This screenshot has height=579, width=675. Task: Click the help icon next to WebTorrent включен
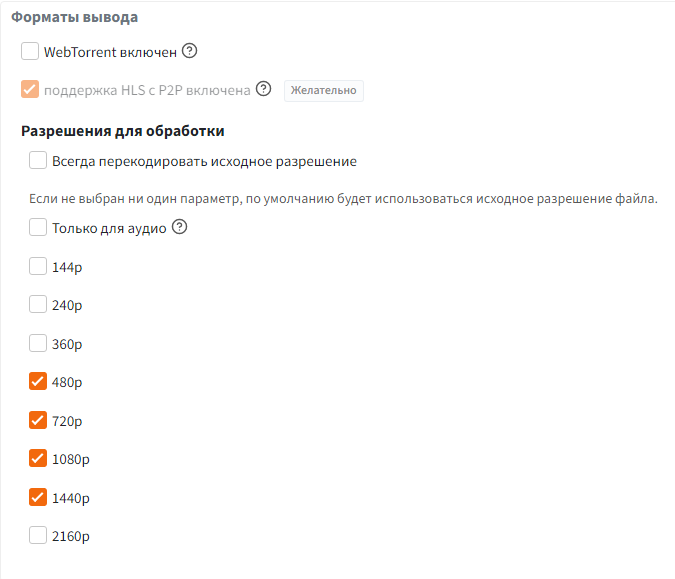click(x=190, y=51)
